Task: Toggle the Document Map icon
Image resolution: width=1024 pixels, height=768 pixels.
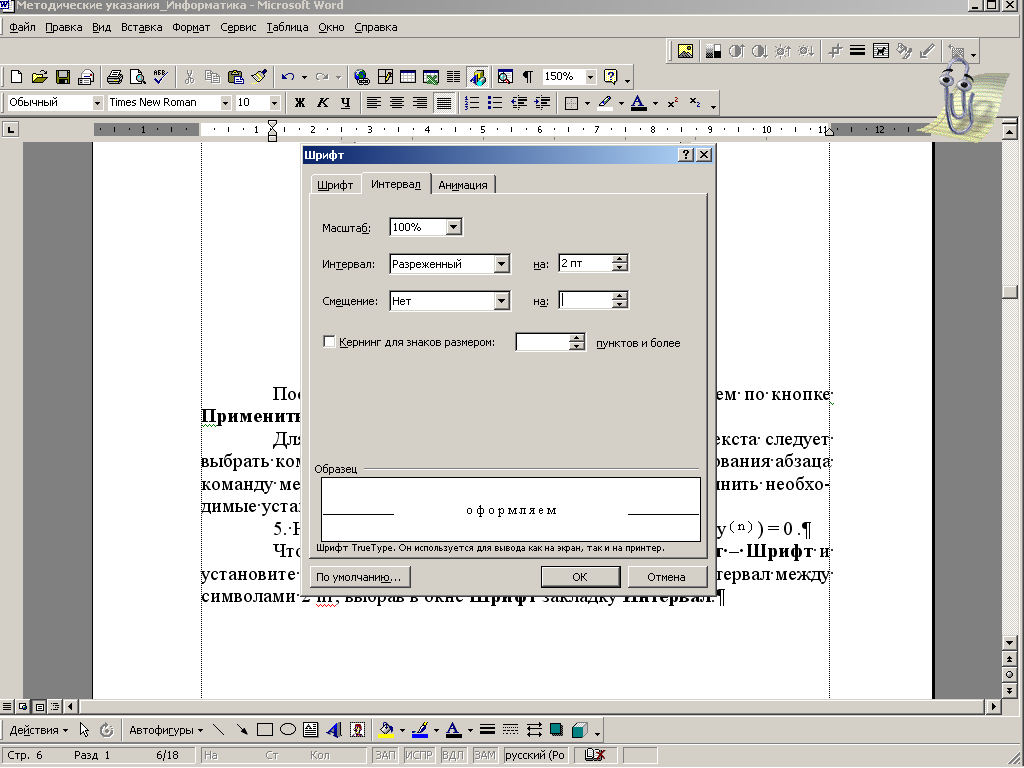Action: click(505, 77)
